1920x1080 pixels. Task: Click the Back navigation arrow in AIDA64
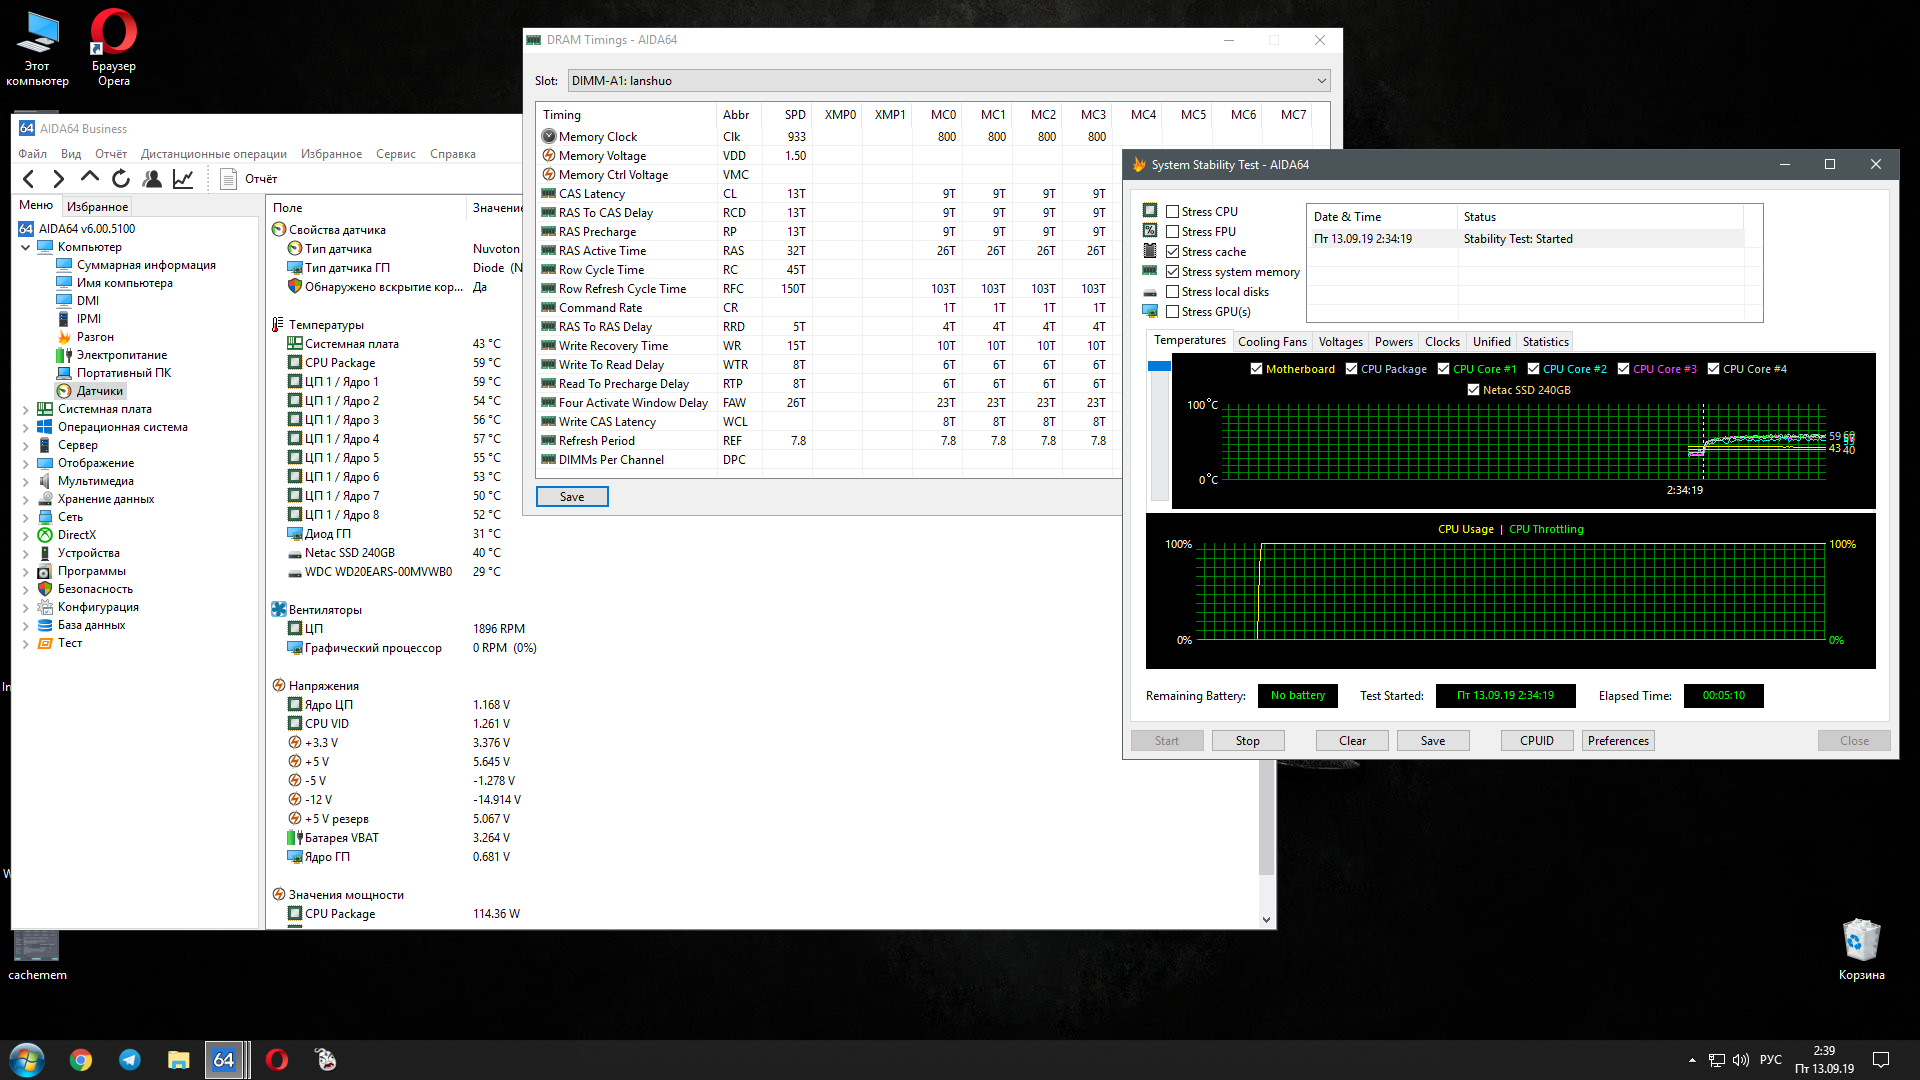(29, 179)
